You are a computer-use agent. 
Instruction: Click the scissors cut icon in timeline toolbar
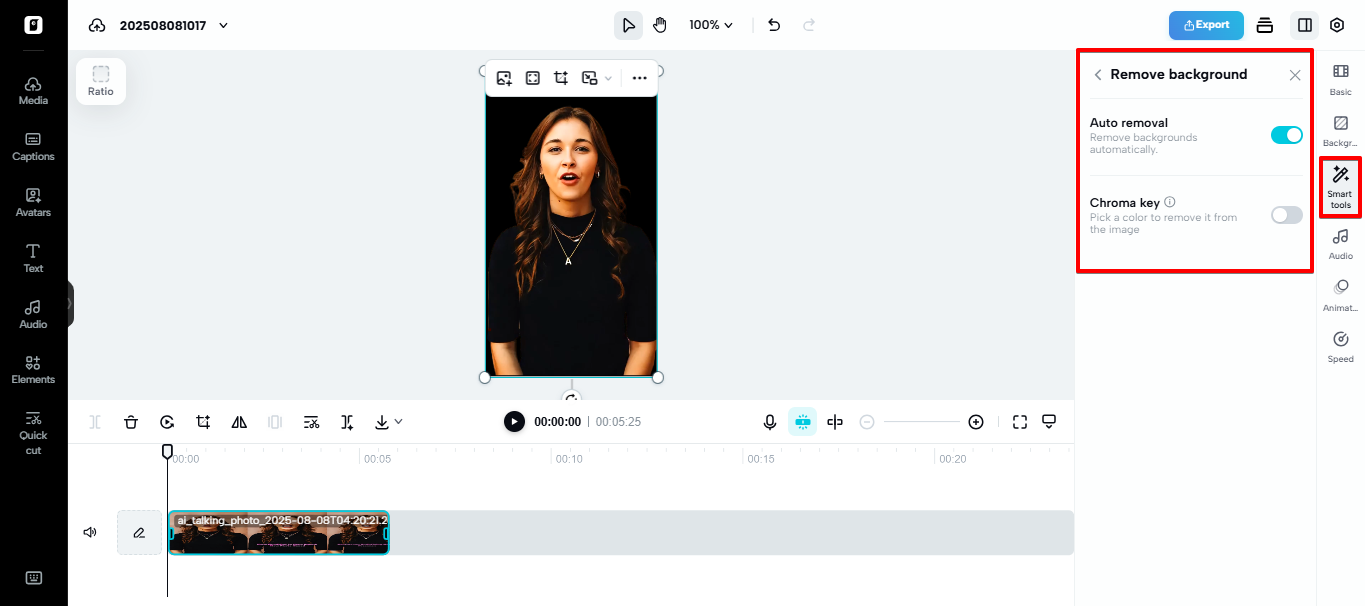311,422
